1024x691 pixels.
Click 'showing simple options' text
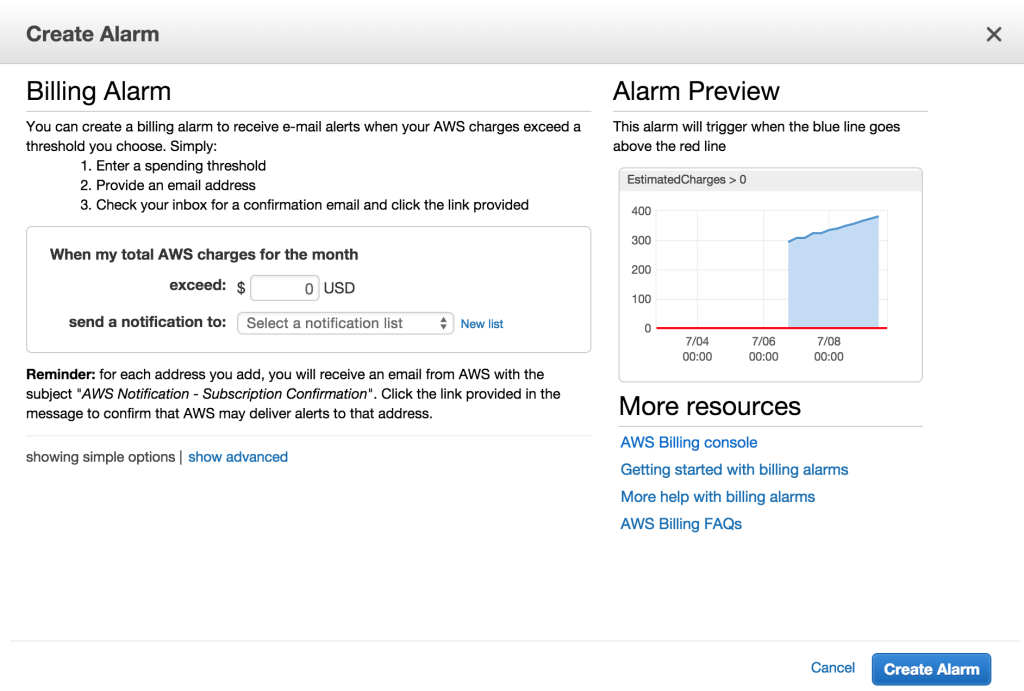(101, 457)
